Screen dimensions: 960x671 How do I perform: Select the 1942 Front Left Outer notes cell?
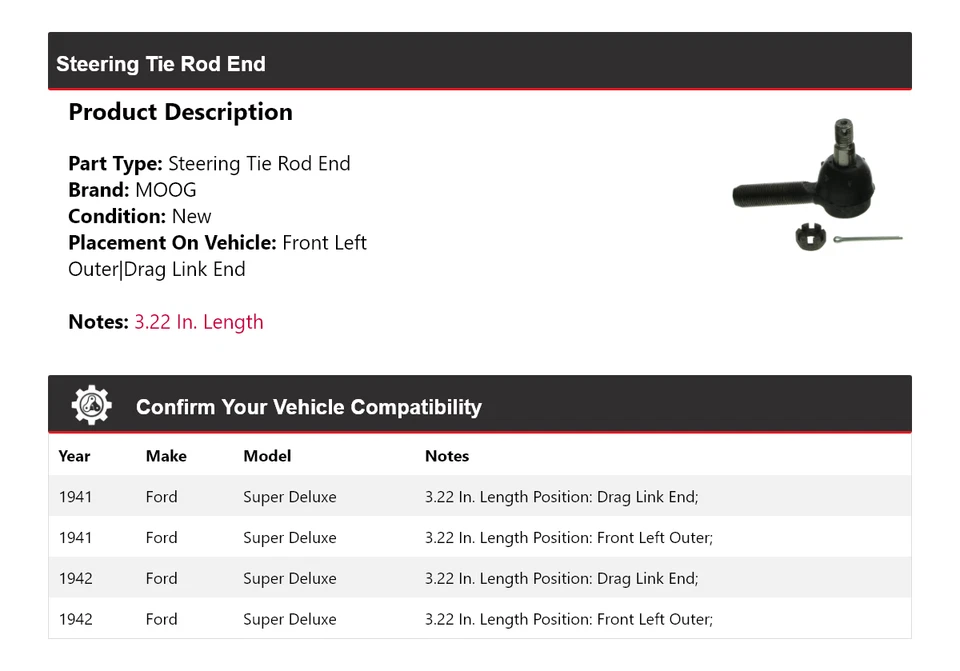tap(568, 620)
